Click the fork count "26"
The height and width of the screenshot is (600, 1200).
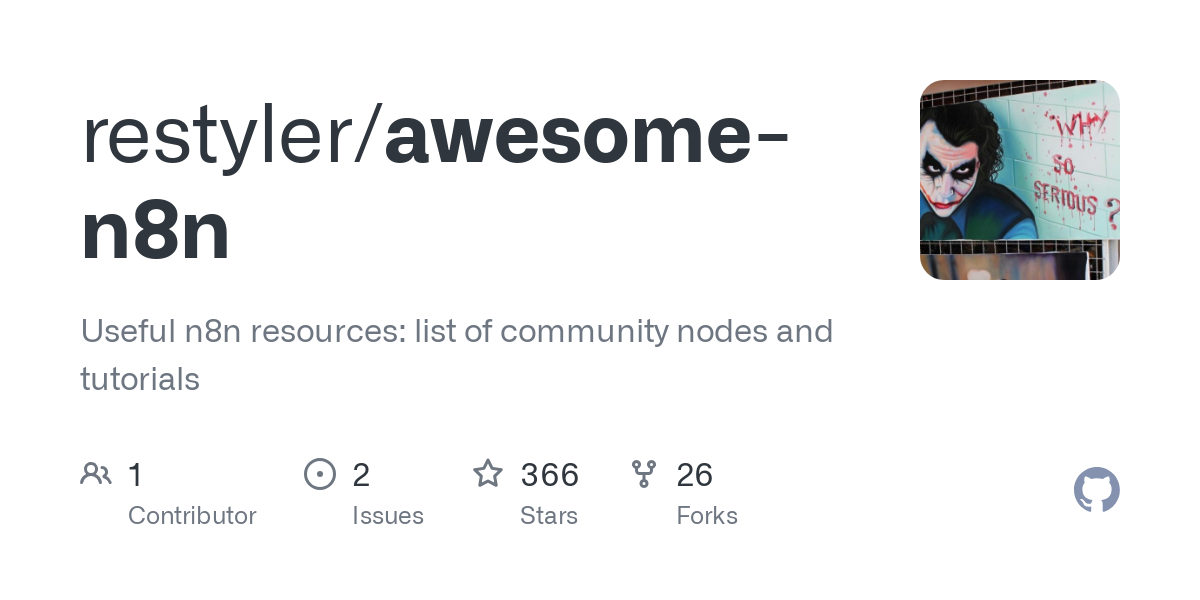[694, 474]
